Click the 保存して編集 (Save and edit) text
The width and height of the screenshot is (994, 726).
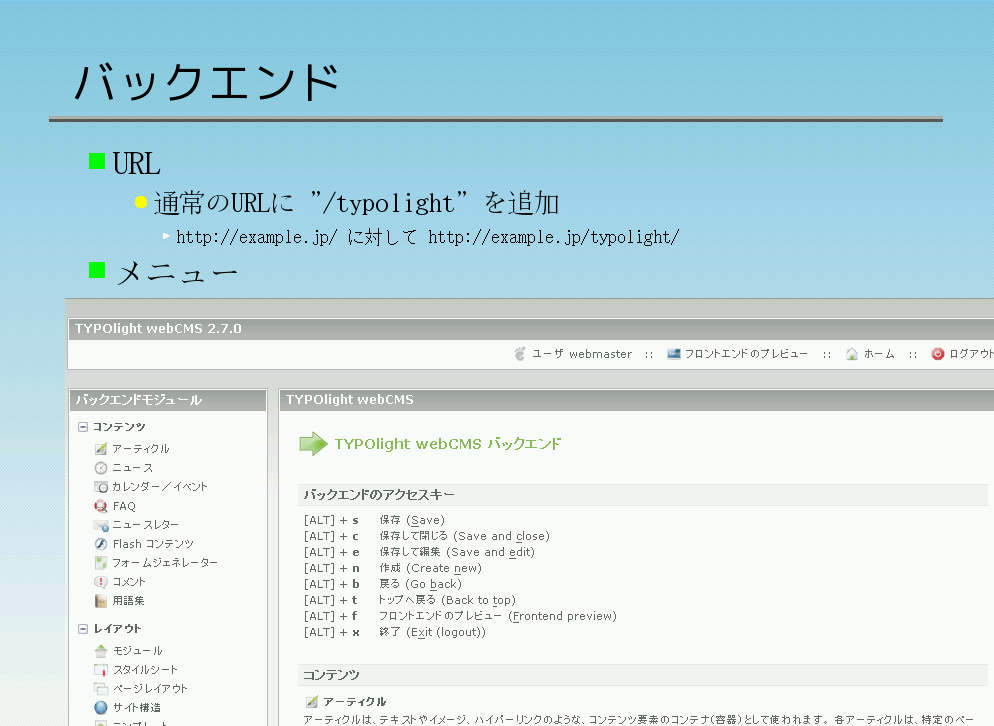coord(457,552)
